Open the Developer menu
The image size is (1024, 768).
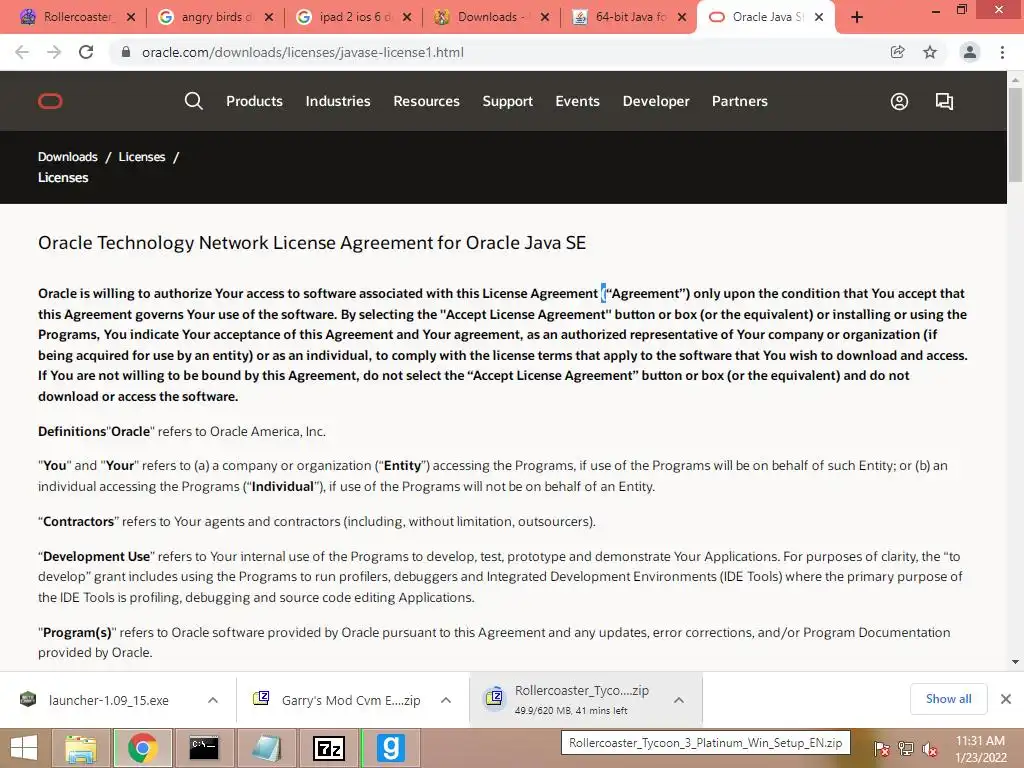(656, 101)
